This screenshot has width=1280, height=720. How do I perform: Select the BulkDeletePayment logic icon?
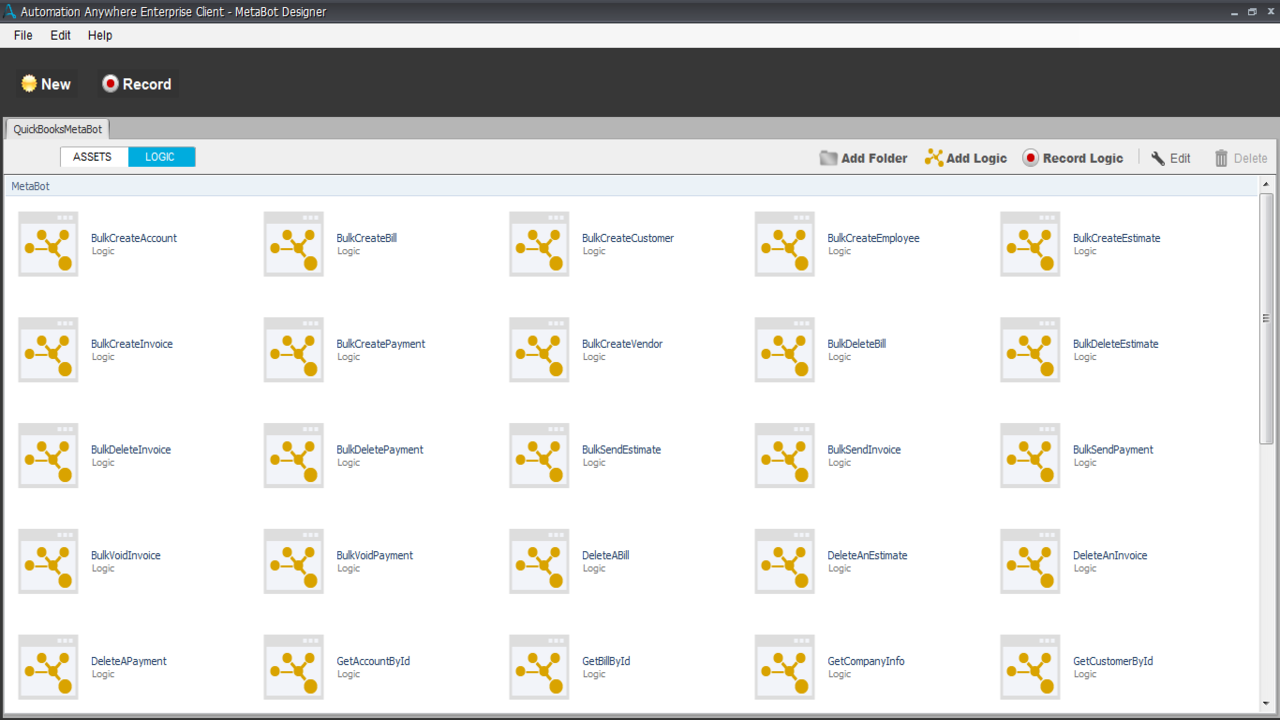(294, 456)
